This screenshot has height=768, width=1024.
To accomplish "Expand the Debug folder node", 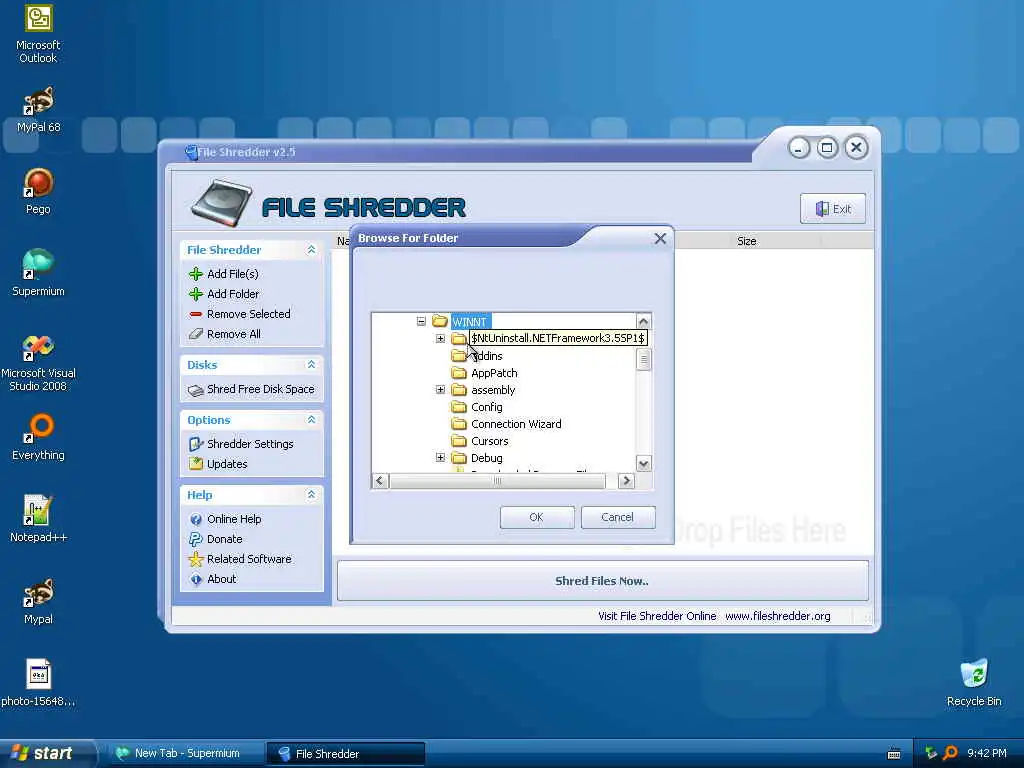I will click(x=440, y=457).
